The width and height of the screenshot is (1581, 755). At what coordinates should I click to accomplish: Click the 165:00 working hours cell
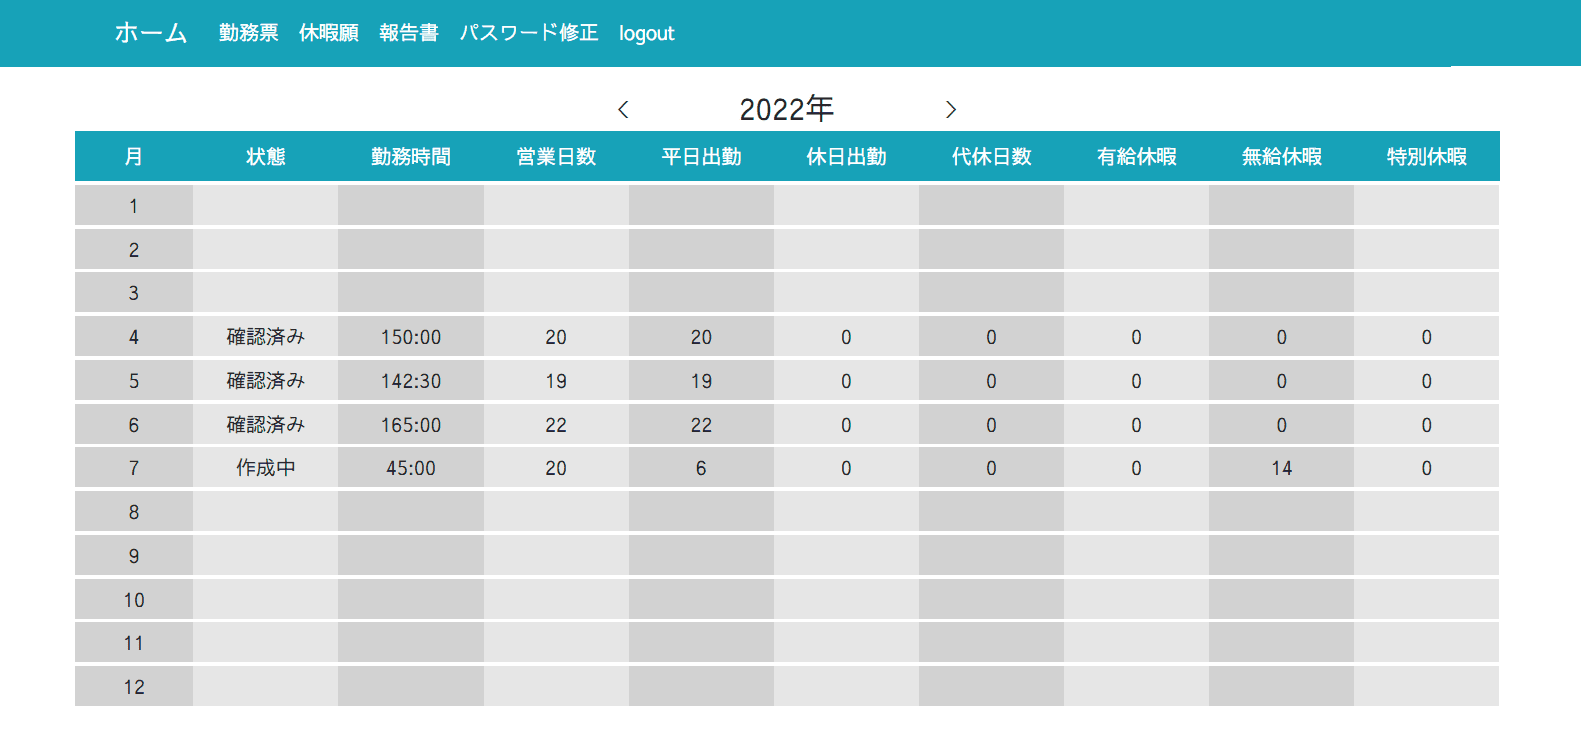point(411,425)
